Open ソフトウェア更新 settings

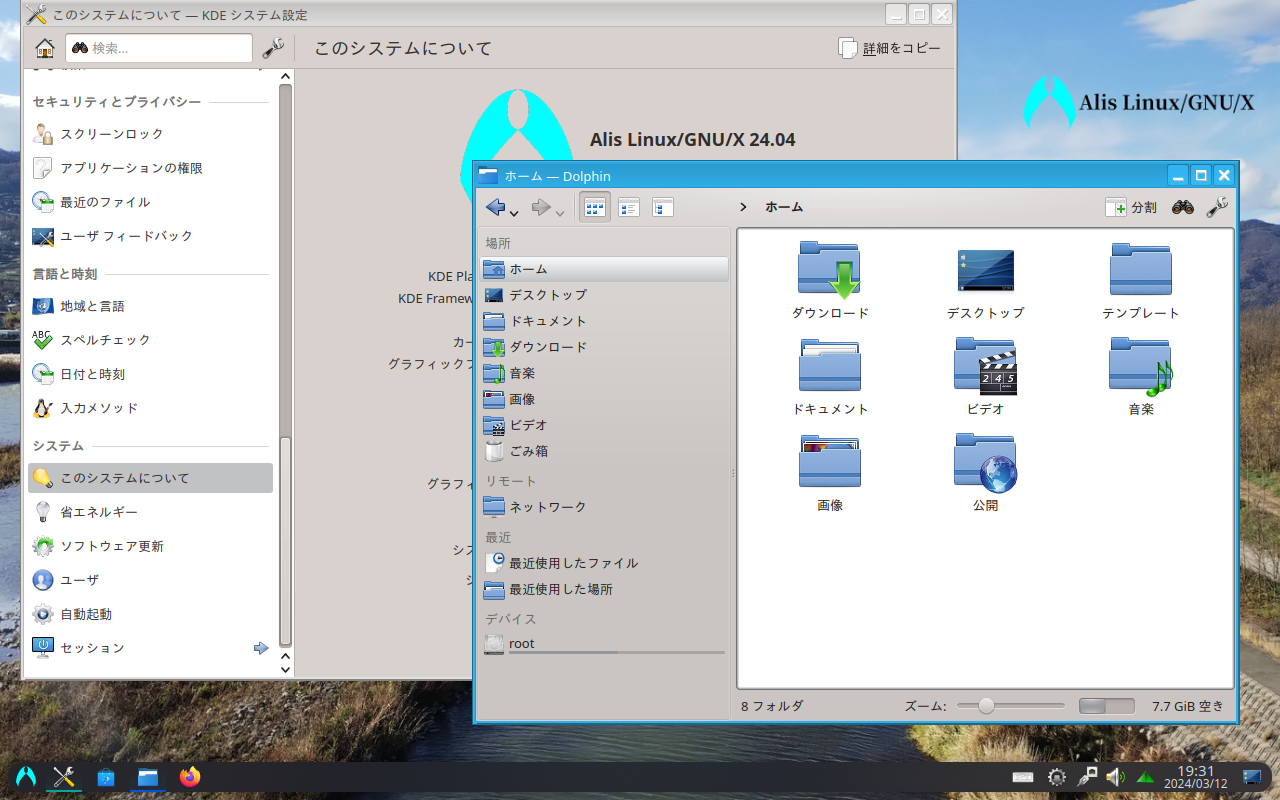pyautogui.click(x=150, y=546)
